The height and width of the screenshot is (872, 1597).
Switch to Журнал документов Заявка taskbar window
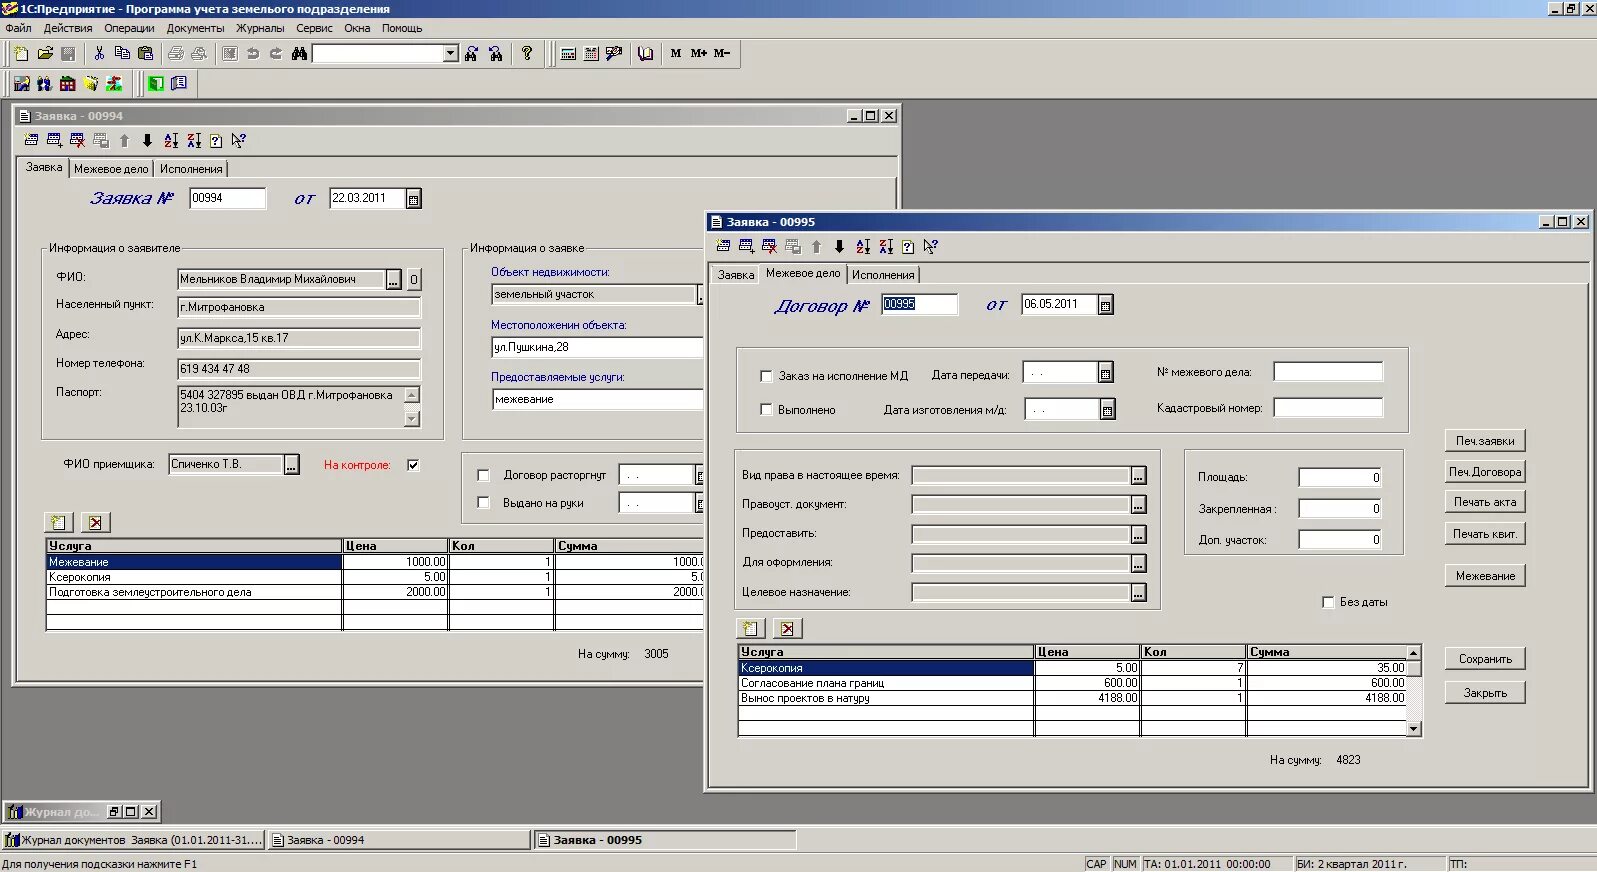coord(134,840)
